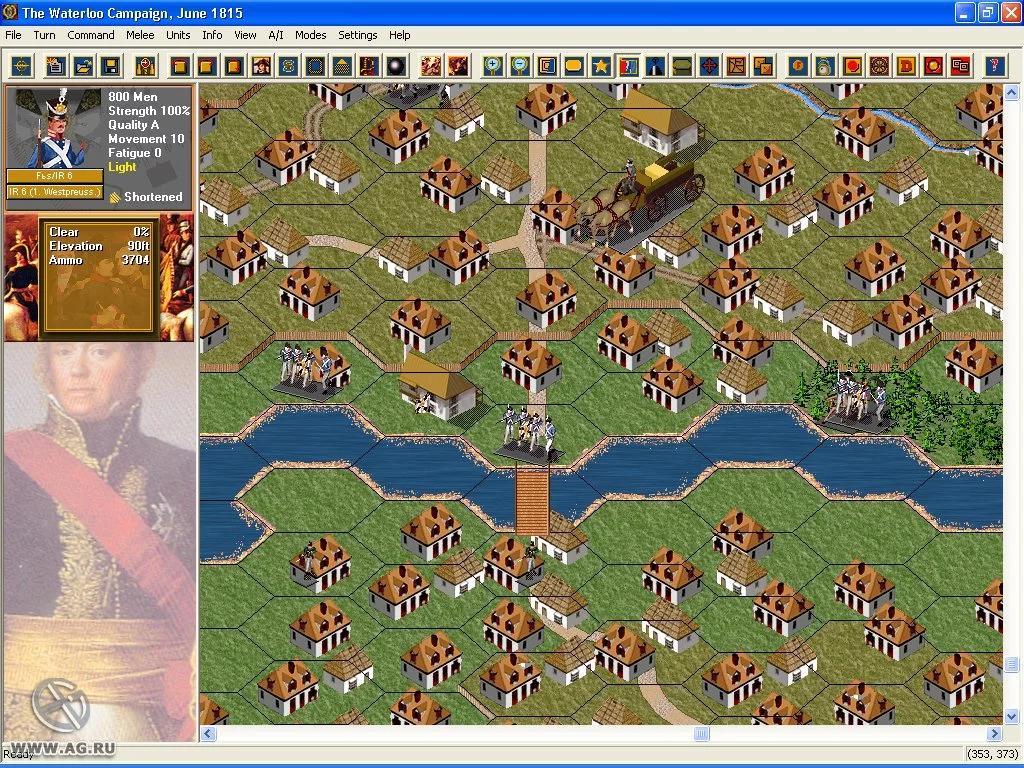Screen dimensions: 1024x768
Task: Click the concentric squares toolbar icon
Action: click(547, 66)
